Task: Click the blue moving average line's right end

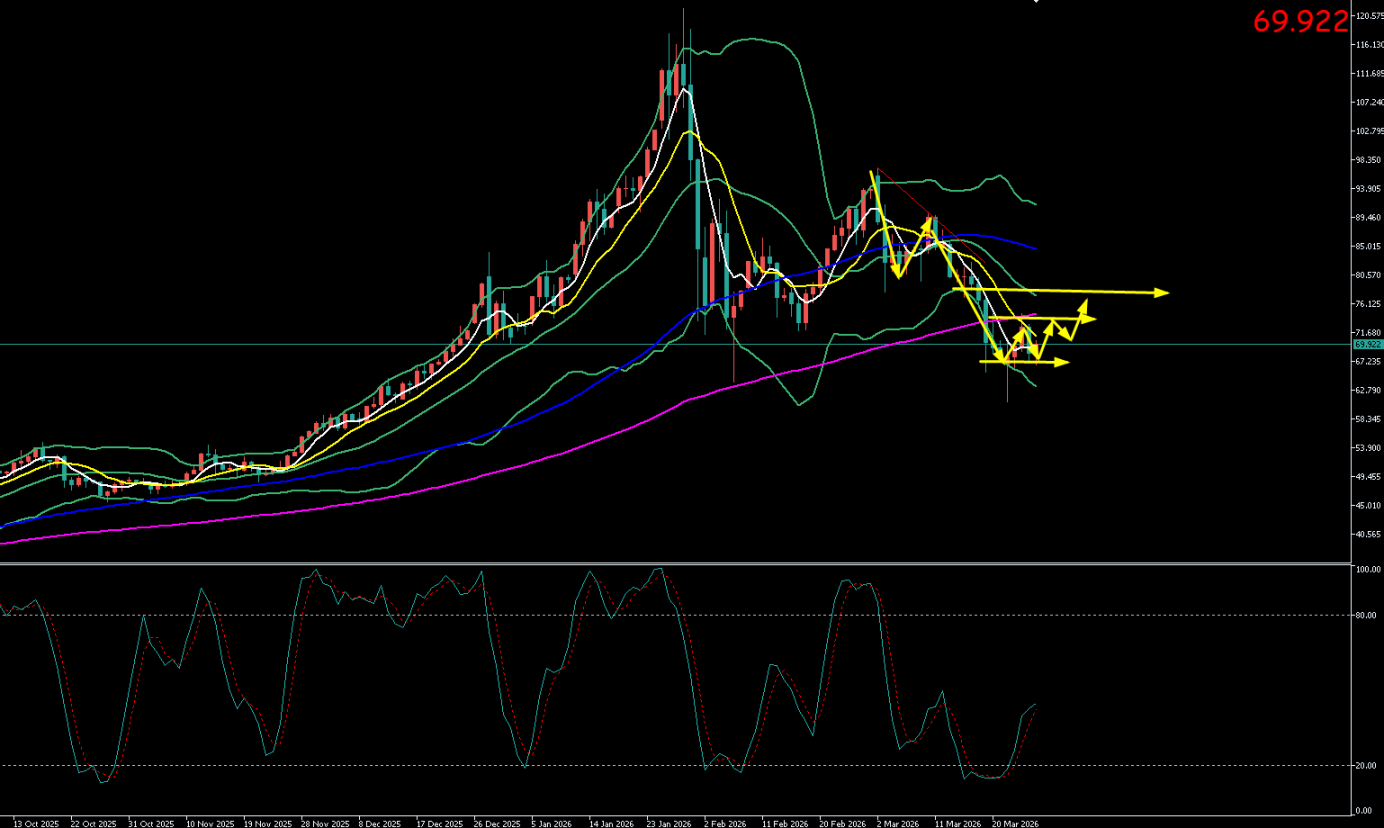Action: coord(1035,248)
